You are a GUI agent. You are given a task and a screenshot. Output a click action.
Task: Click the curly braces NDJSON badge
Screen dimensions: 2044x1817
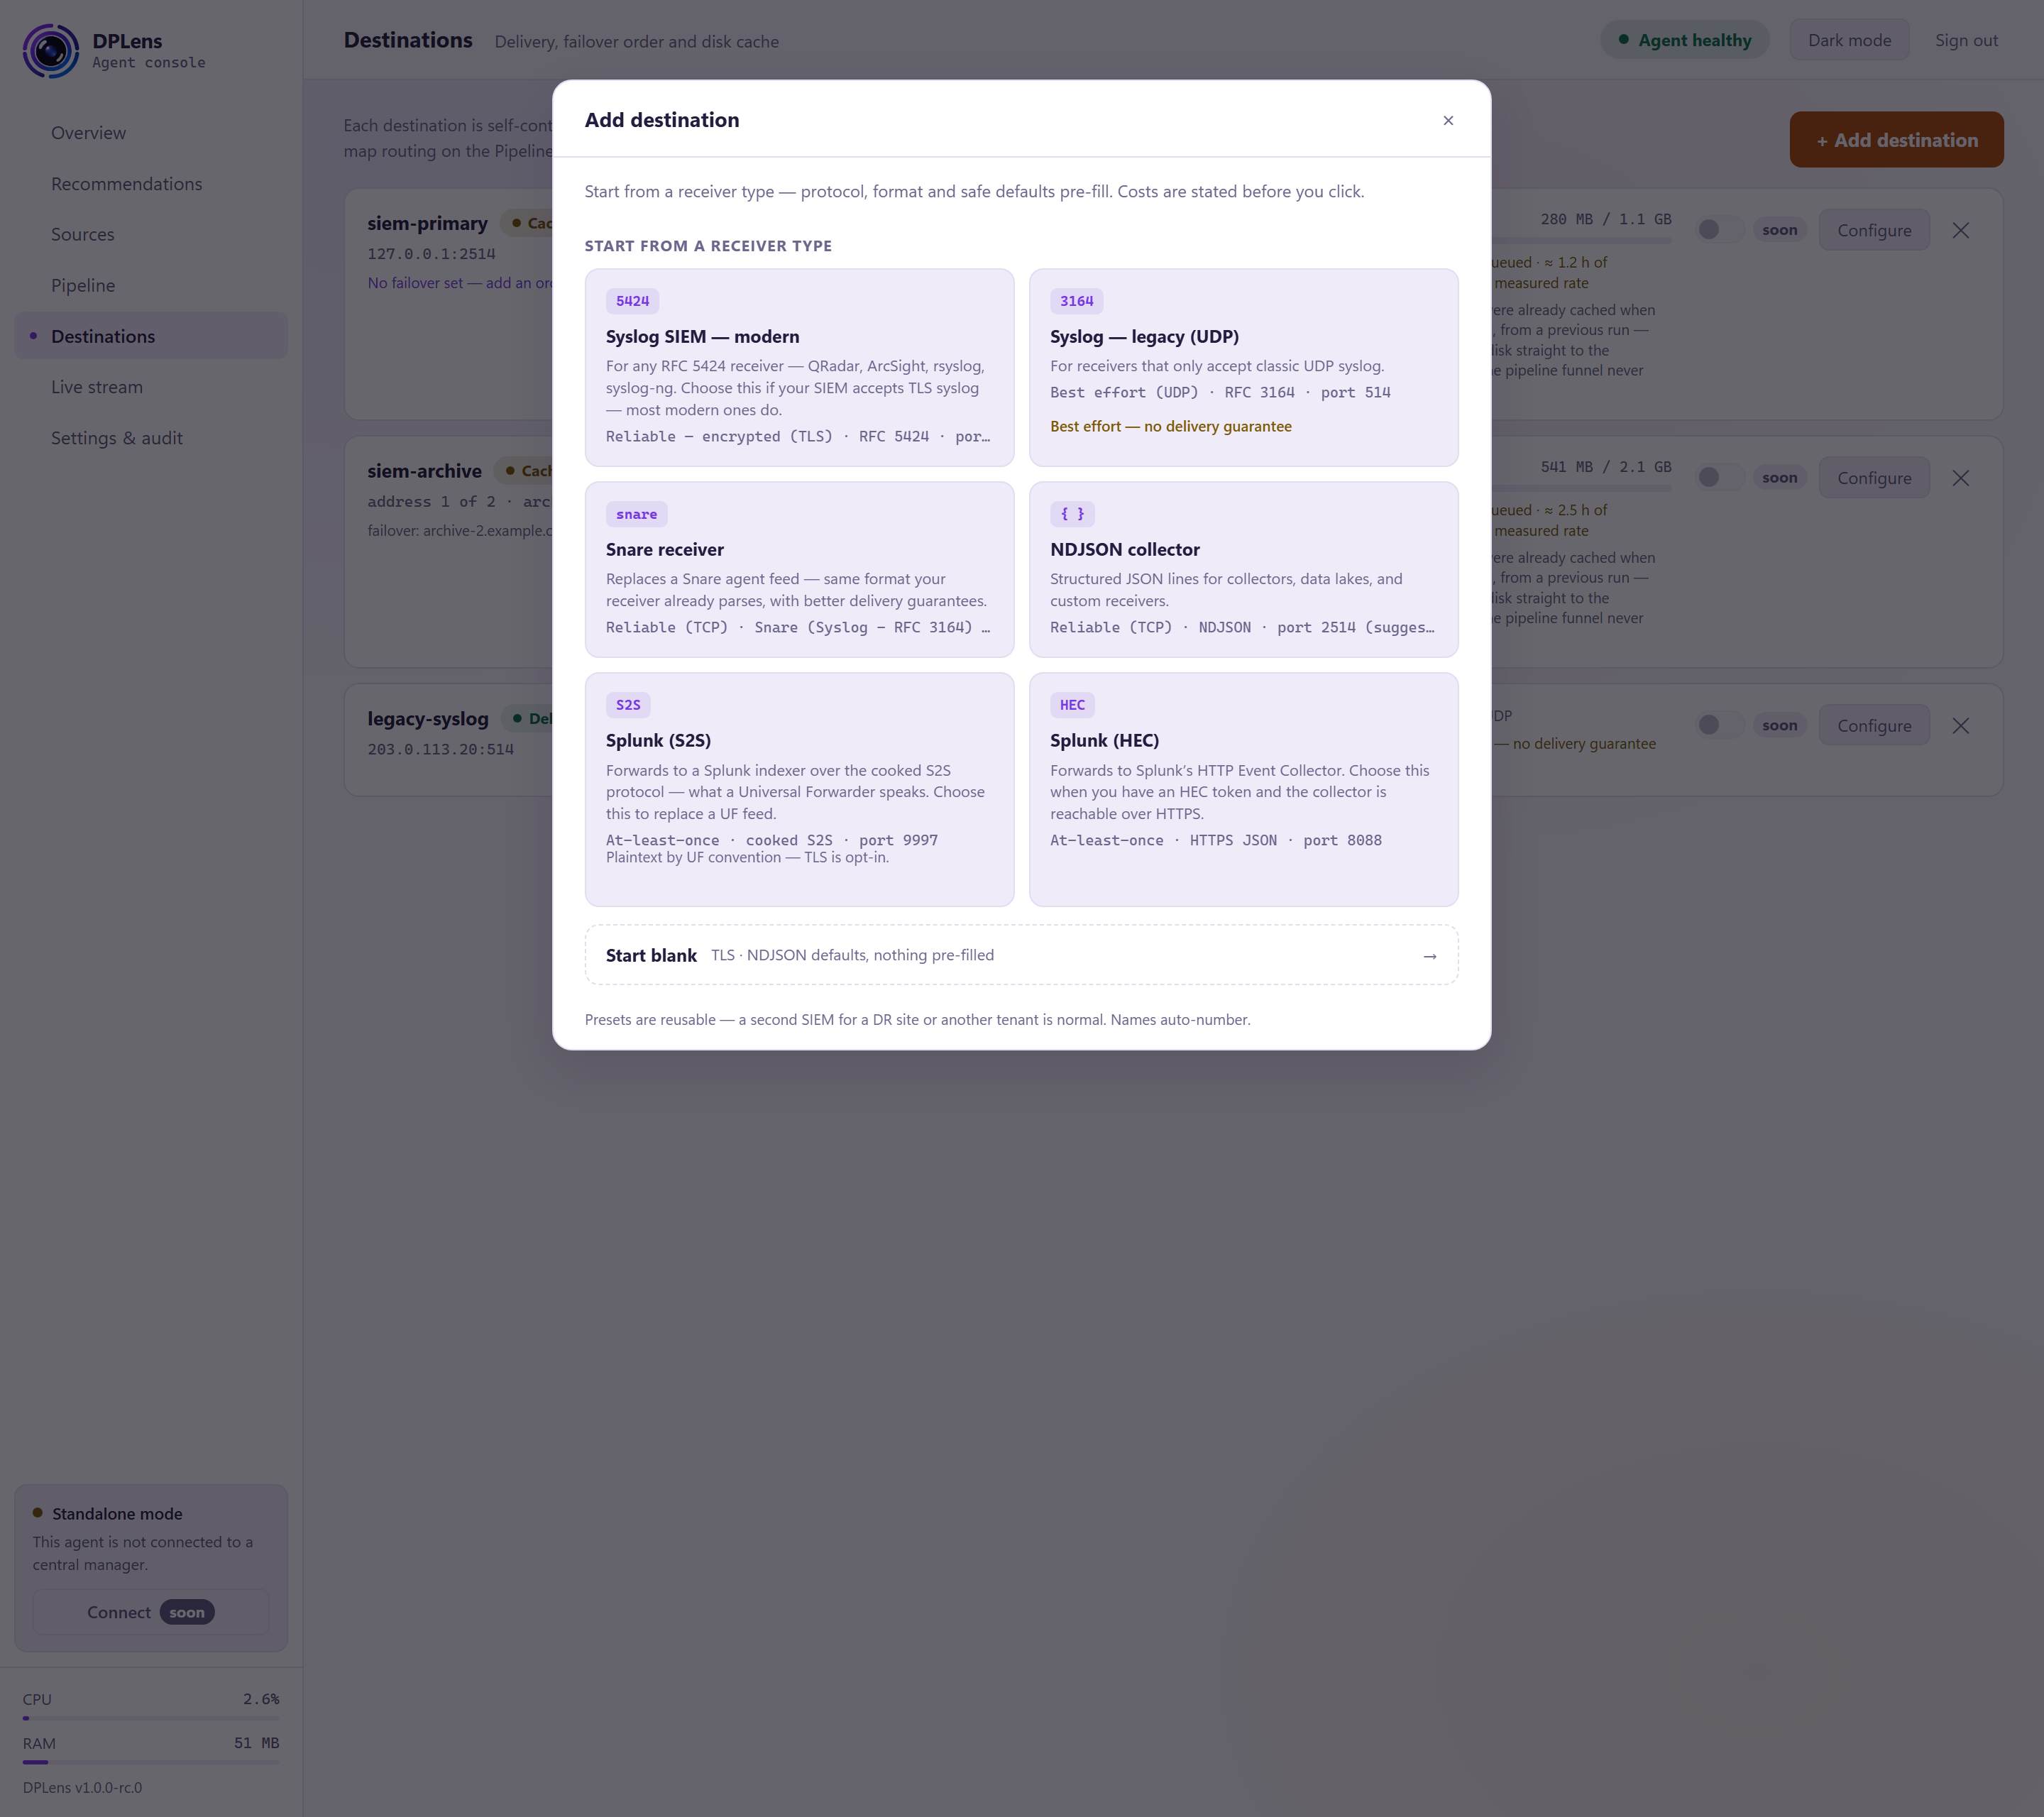[x=1072, y=514]
